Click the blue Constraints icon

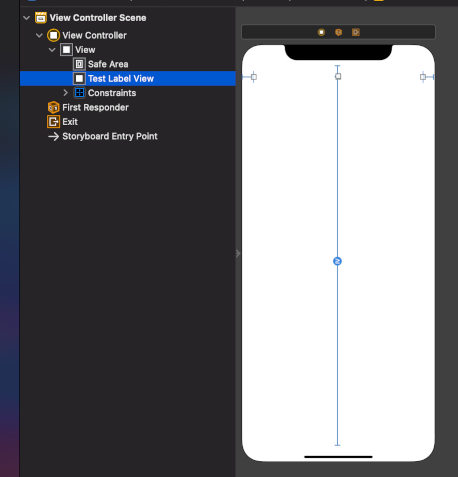pos(79,93)
